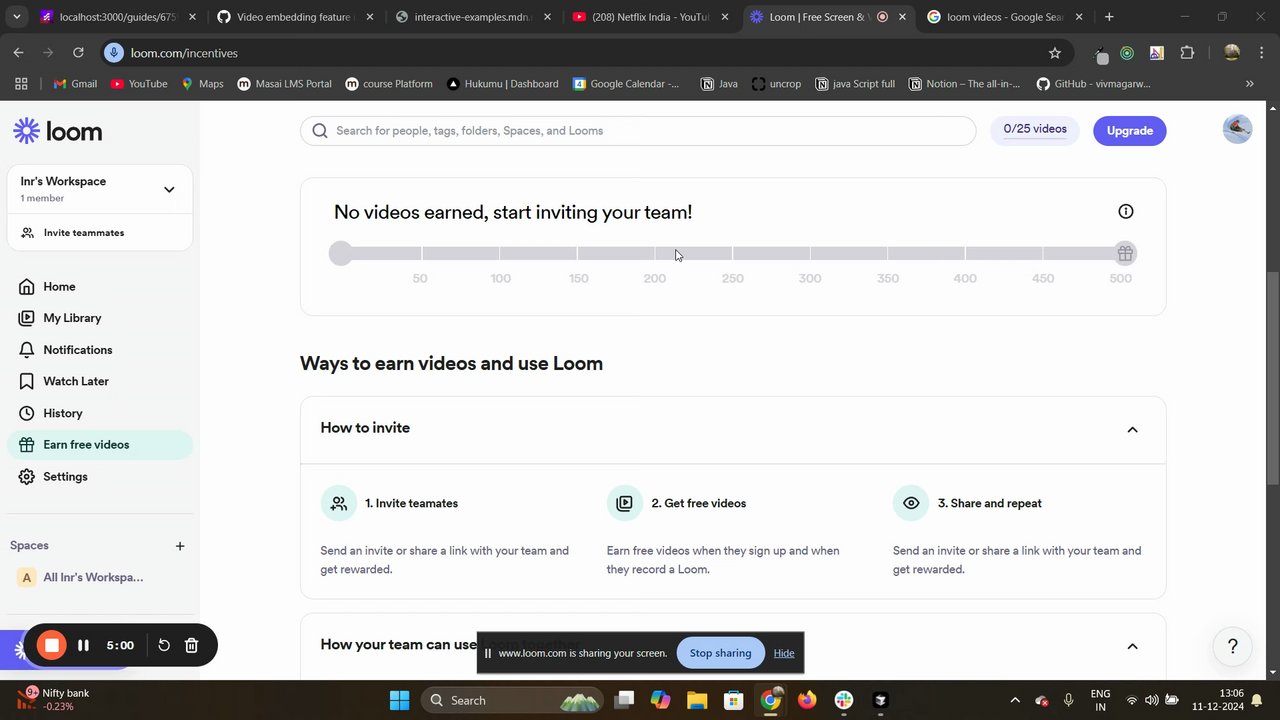Viewport: 1280px width, 720px height.
Task: Click the search input field
Action: [x=638, y=131]
